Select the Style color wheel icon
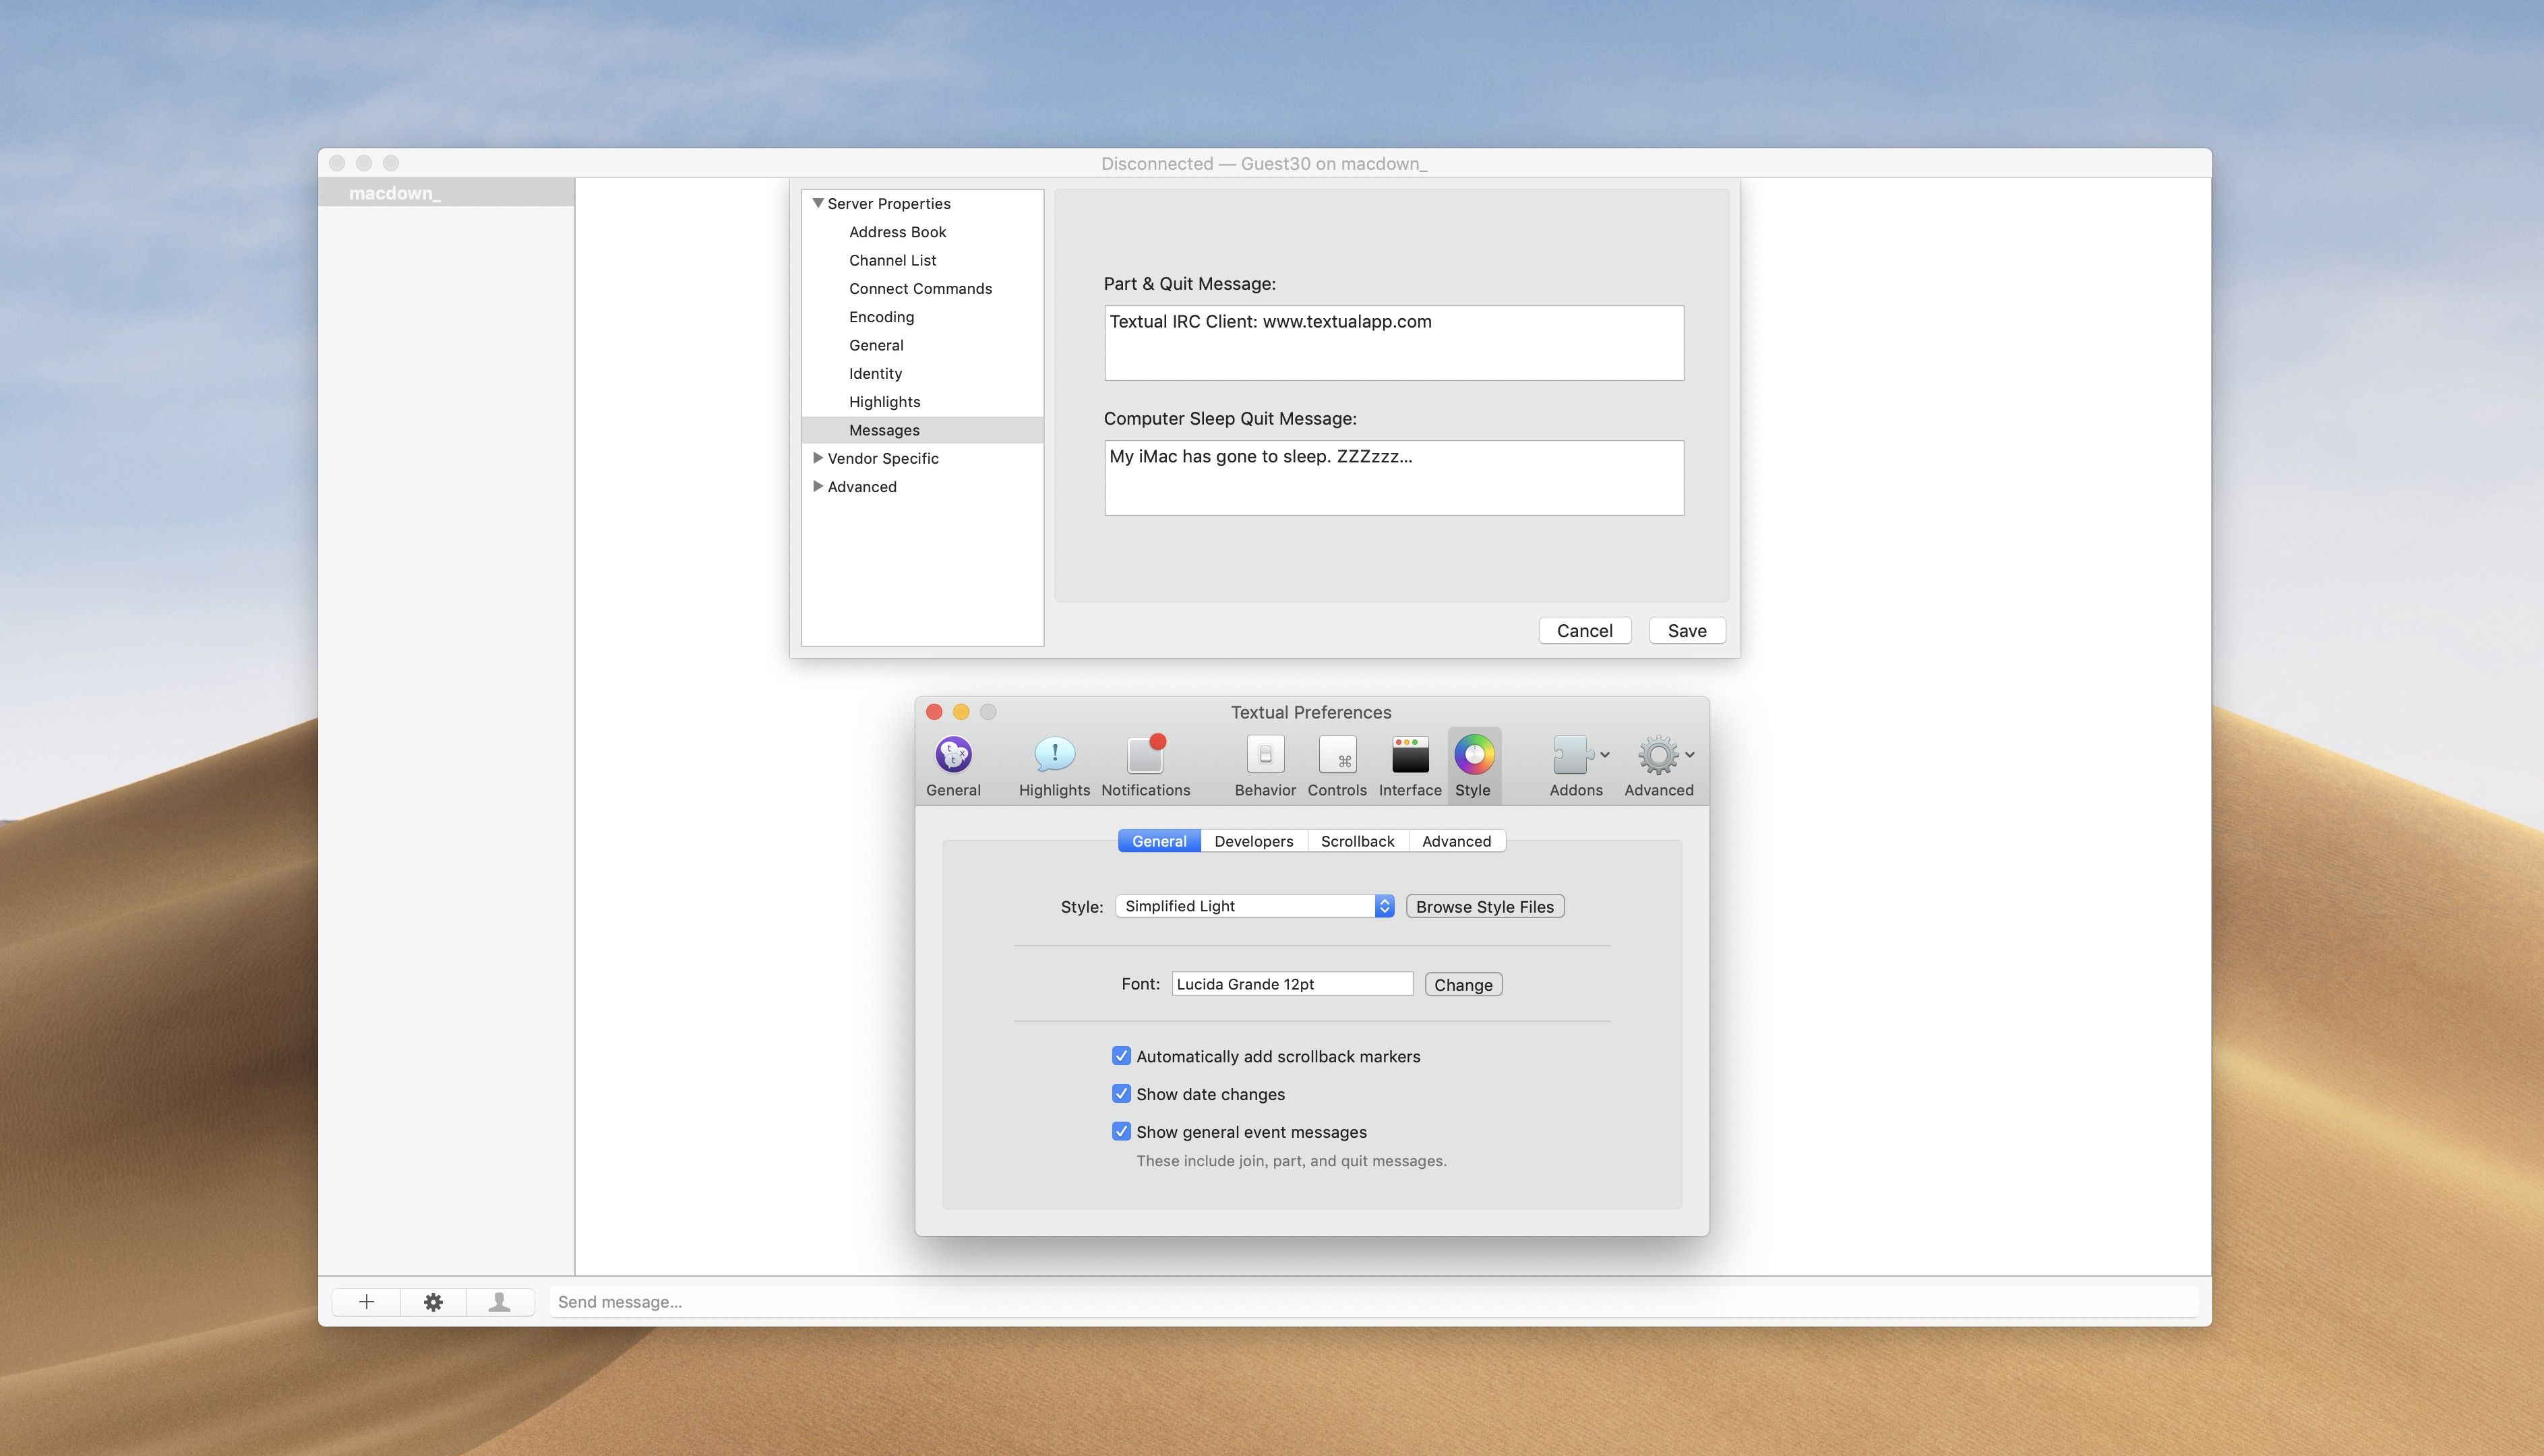Screen dimensions: 2544x1456 (1474, 755)
